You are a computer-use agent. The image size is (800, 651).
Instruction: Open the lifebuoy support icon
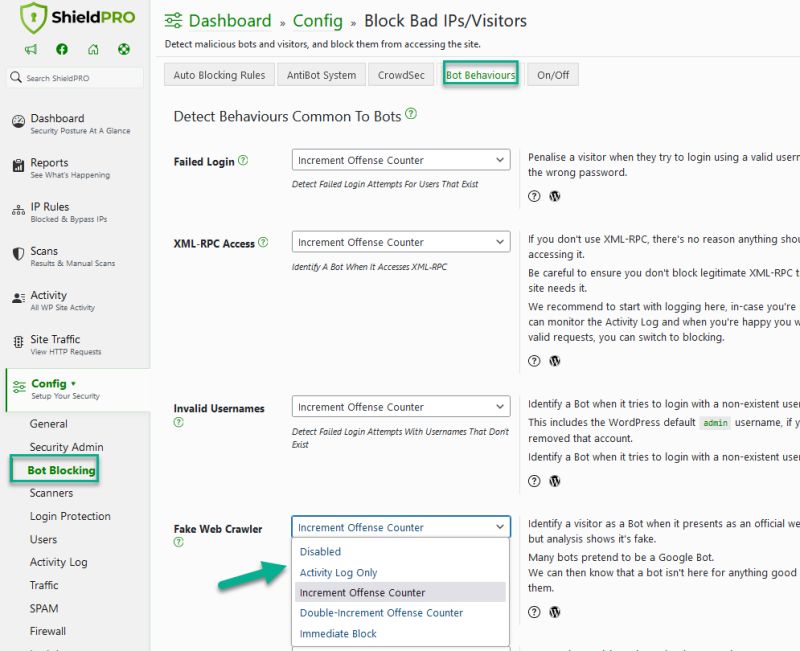coord(124,49)
